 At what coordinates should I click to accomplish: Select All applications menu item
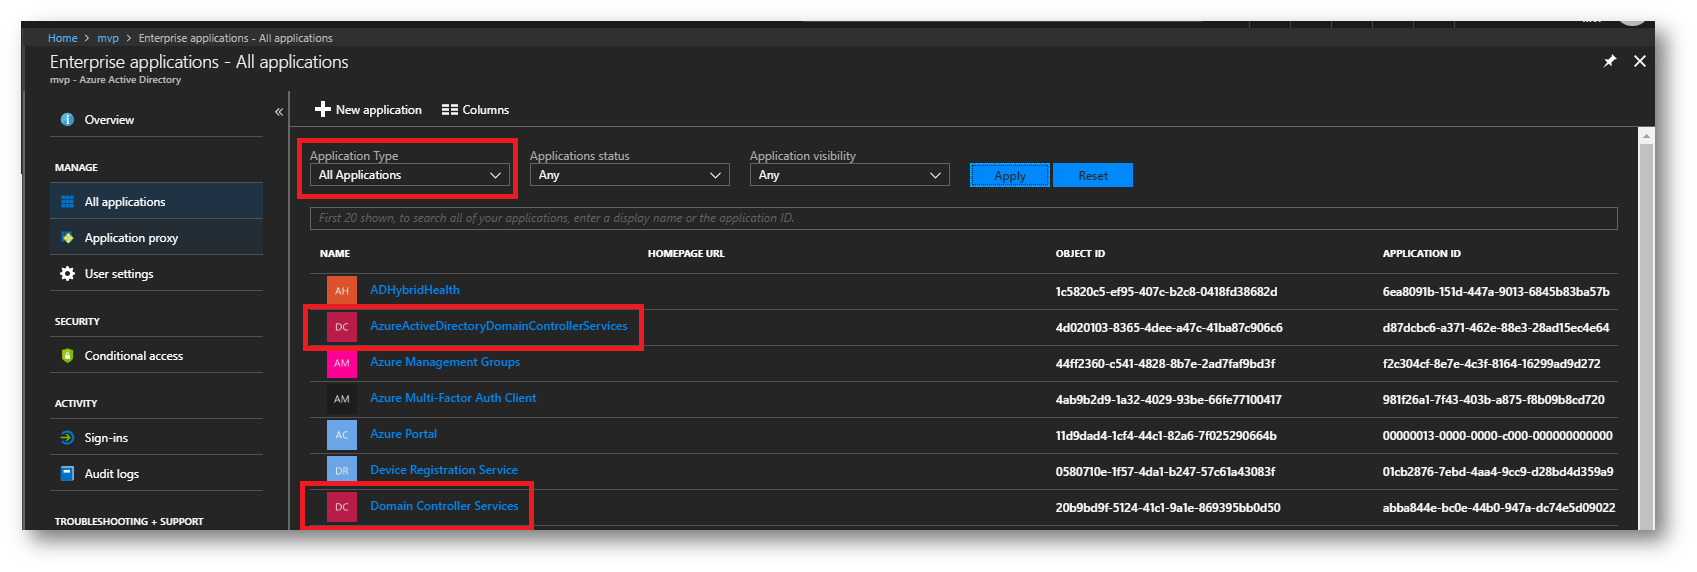(x=156, y=202)
